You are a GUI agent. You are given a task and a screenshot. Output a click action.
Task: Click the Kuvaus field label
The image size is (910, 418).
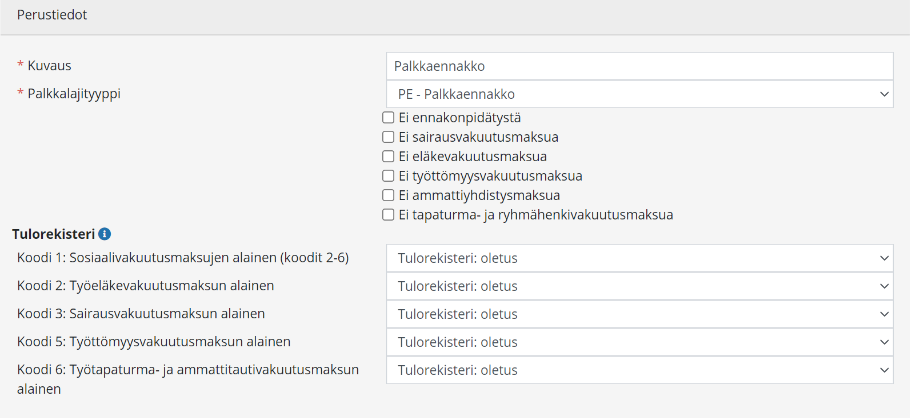(49, 65)
